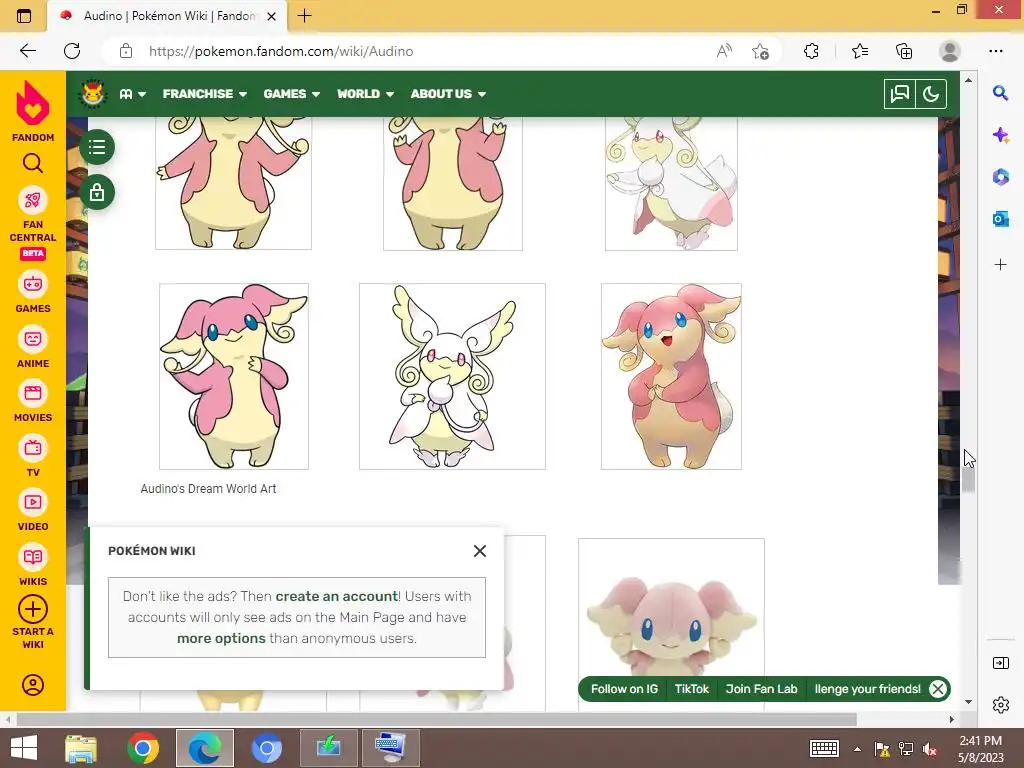Open Google Chrome from the taskbar
Screen dimensions: 1024x768
click(x=143, y=748)
